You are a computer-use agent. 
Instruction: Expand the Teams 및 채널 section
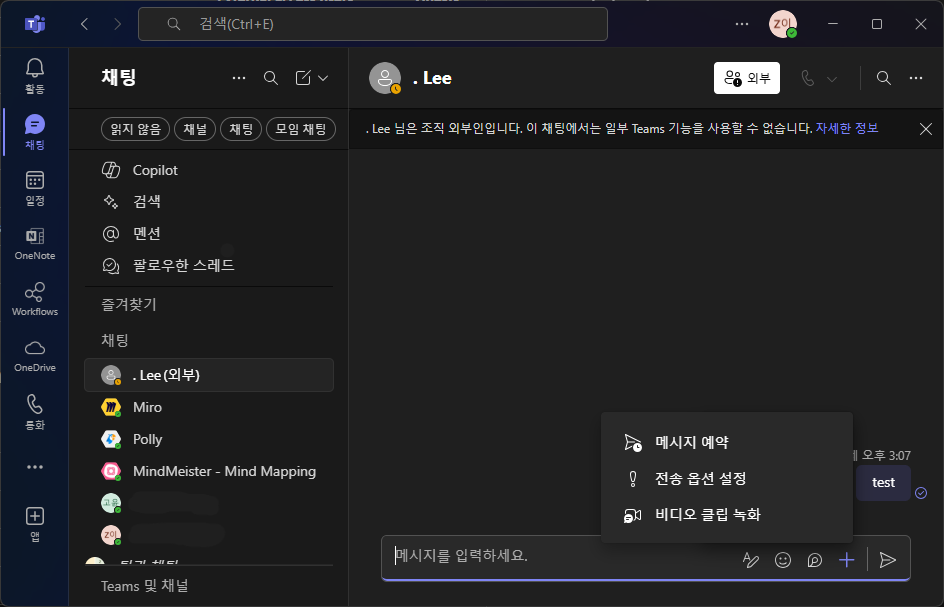[x=144, y=586]
